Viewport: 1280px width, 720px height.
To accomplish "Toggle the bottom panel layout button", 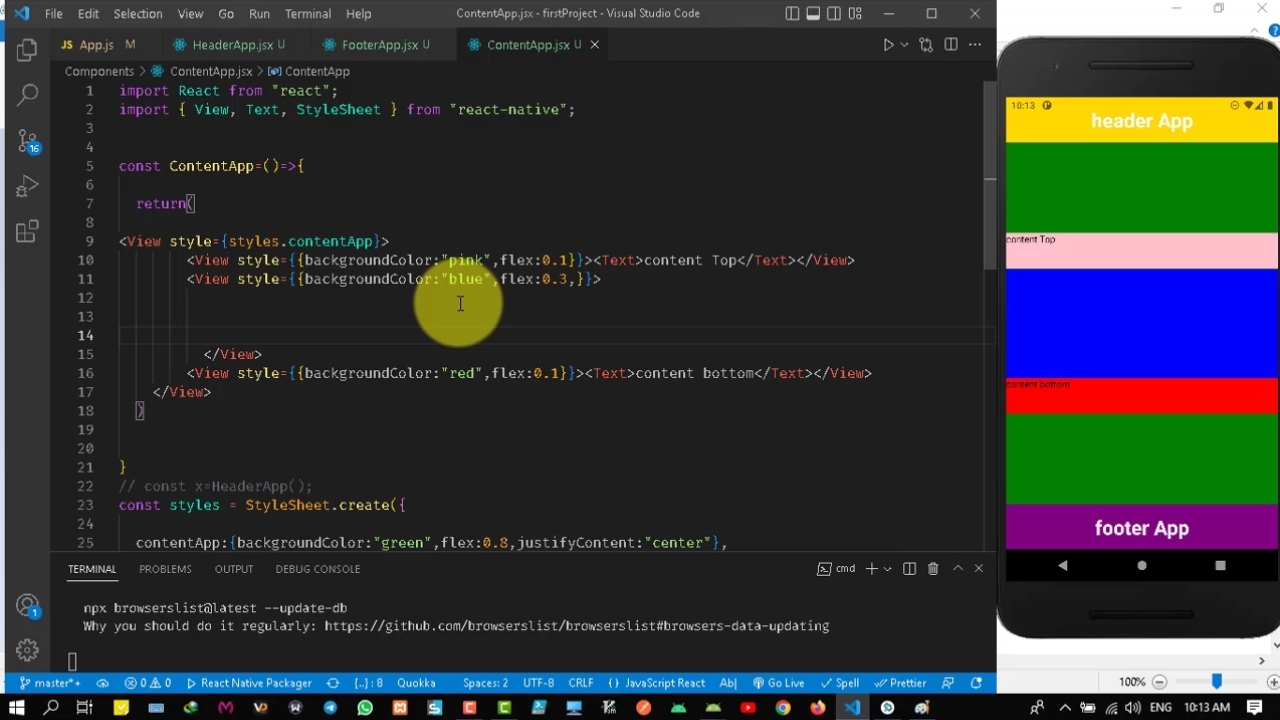I will [813, 14].
